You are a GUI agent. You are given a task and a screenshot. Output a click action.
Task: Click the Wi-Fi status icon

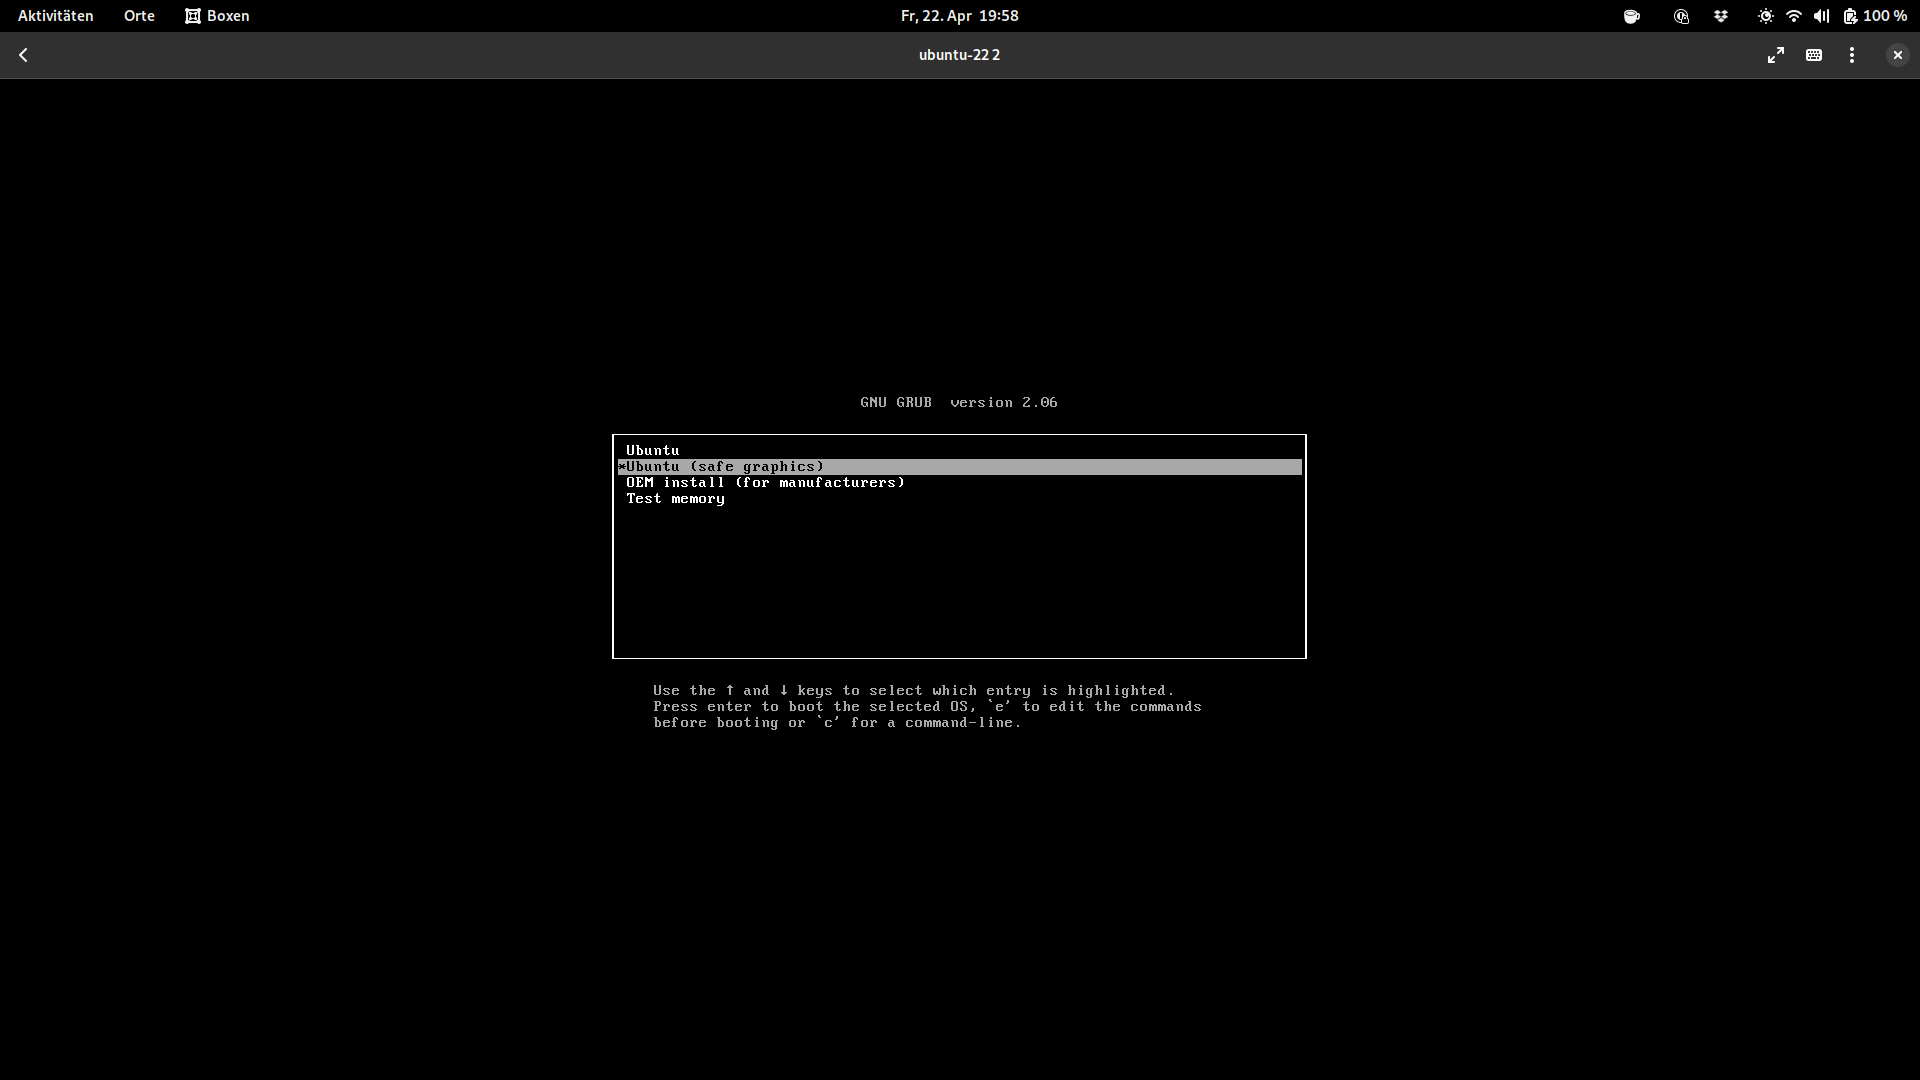(1794, 16)
